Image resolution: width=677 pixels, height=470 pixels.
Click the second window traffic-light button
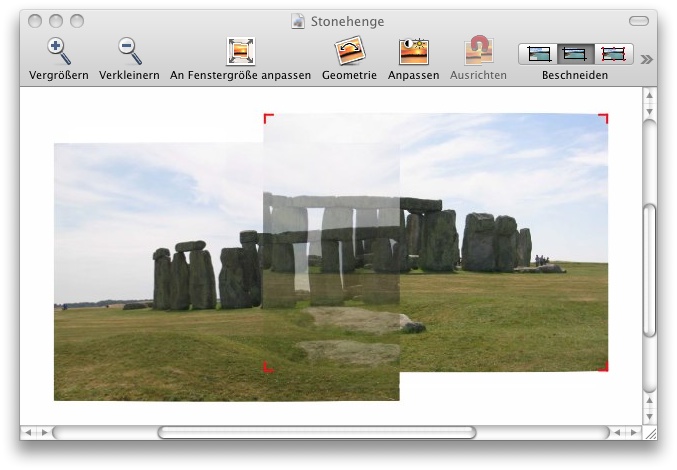tap(56, 21)
